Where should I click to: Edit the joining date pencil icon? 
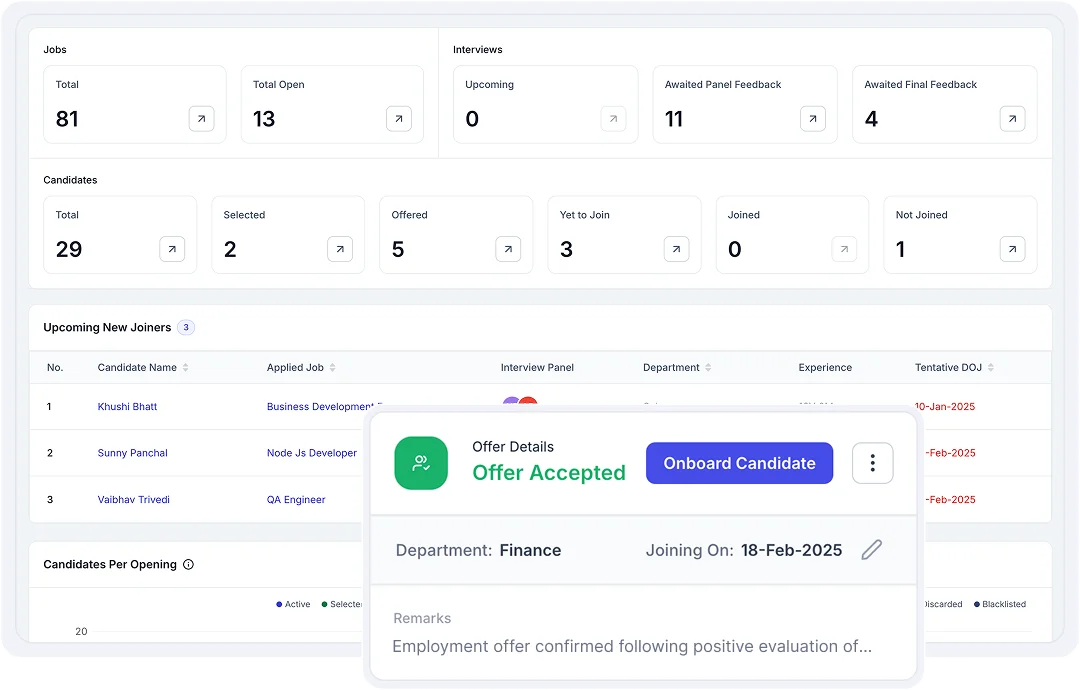pyautogui.click(x=872, y=550)
